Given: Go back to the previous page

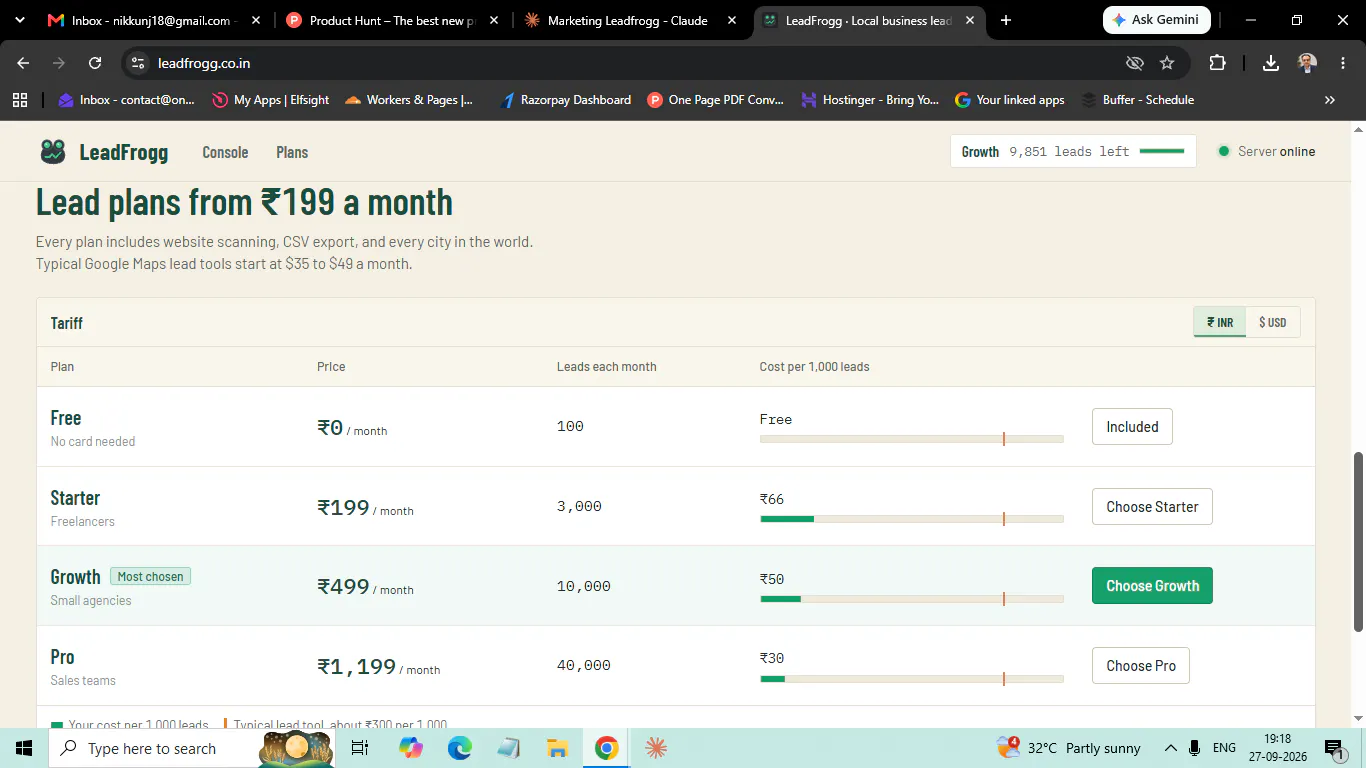Looking at the screenshot, I should tap(23, 63).
